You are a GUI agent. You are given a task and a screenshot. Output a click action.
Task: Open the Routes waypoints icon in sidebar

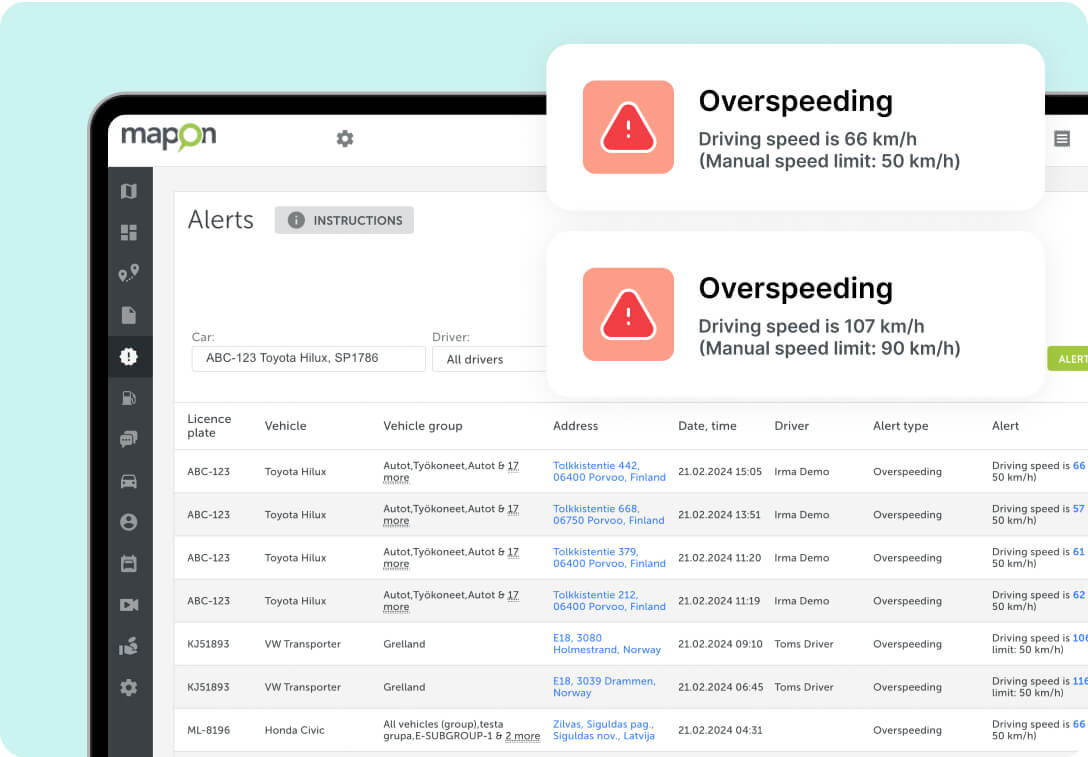[128, 272]
